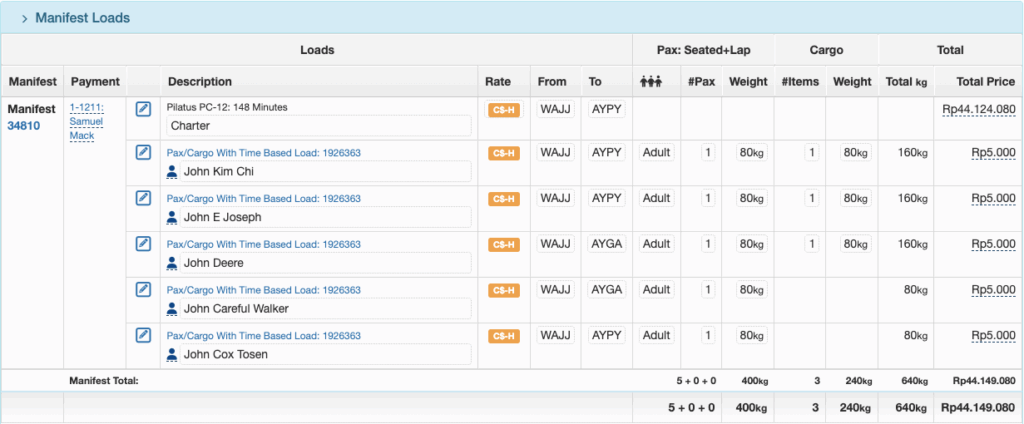Click the C$-H rate badge on Charter row
The height and width of the screenshot is (424, 1024).
tap(504, 110)
